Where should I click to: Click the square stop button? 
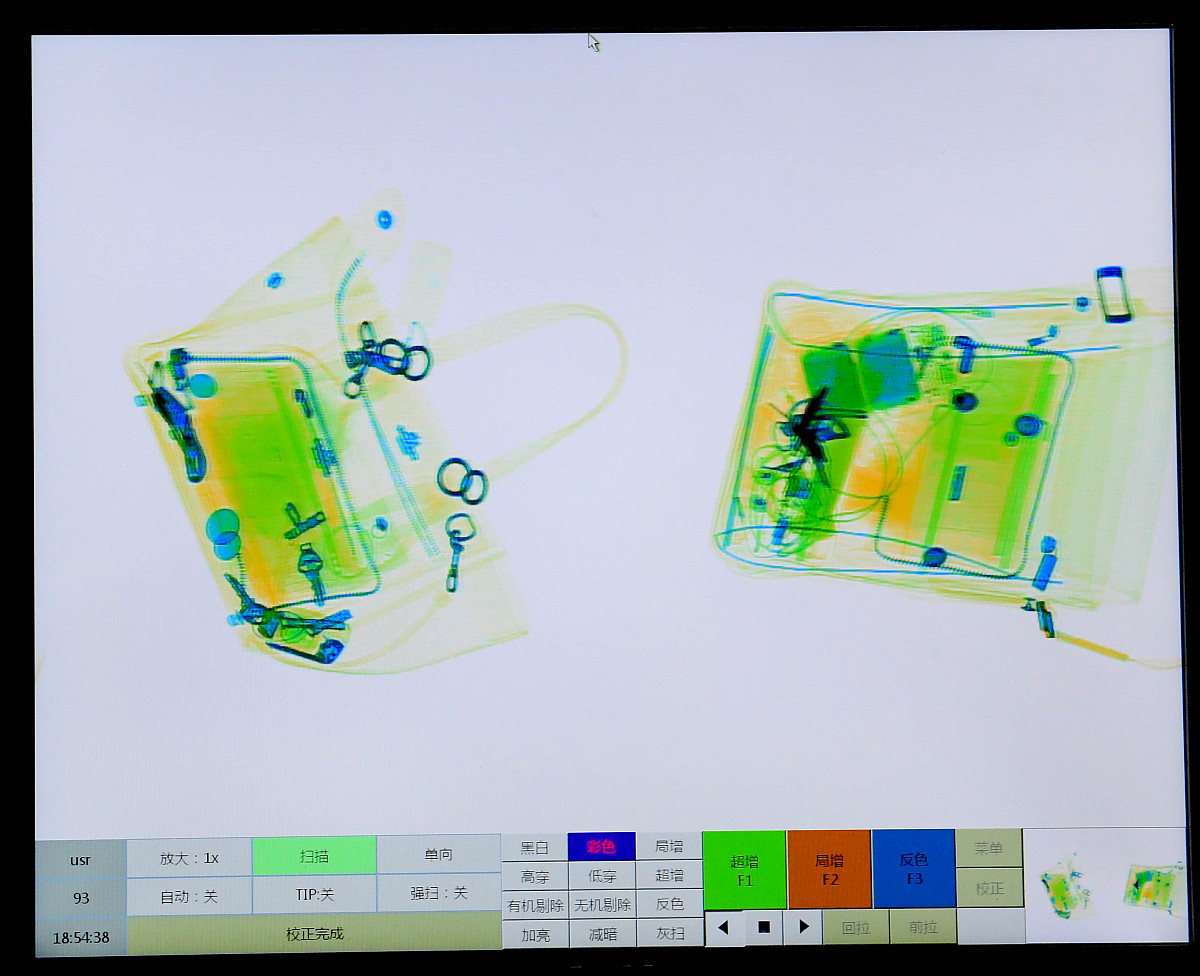pos(764,927)
